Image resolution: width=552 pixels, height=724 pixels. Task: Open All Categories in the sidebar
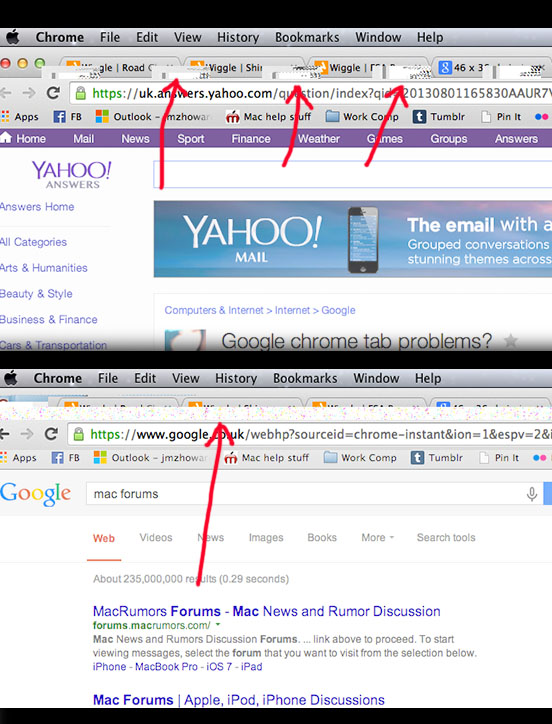point(33,242)
